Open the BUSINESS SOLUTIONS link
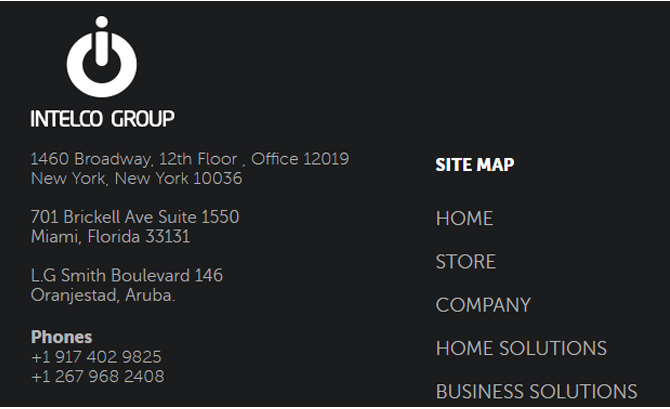Screen dimensions: 670x409 (536, 391)
